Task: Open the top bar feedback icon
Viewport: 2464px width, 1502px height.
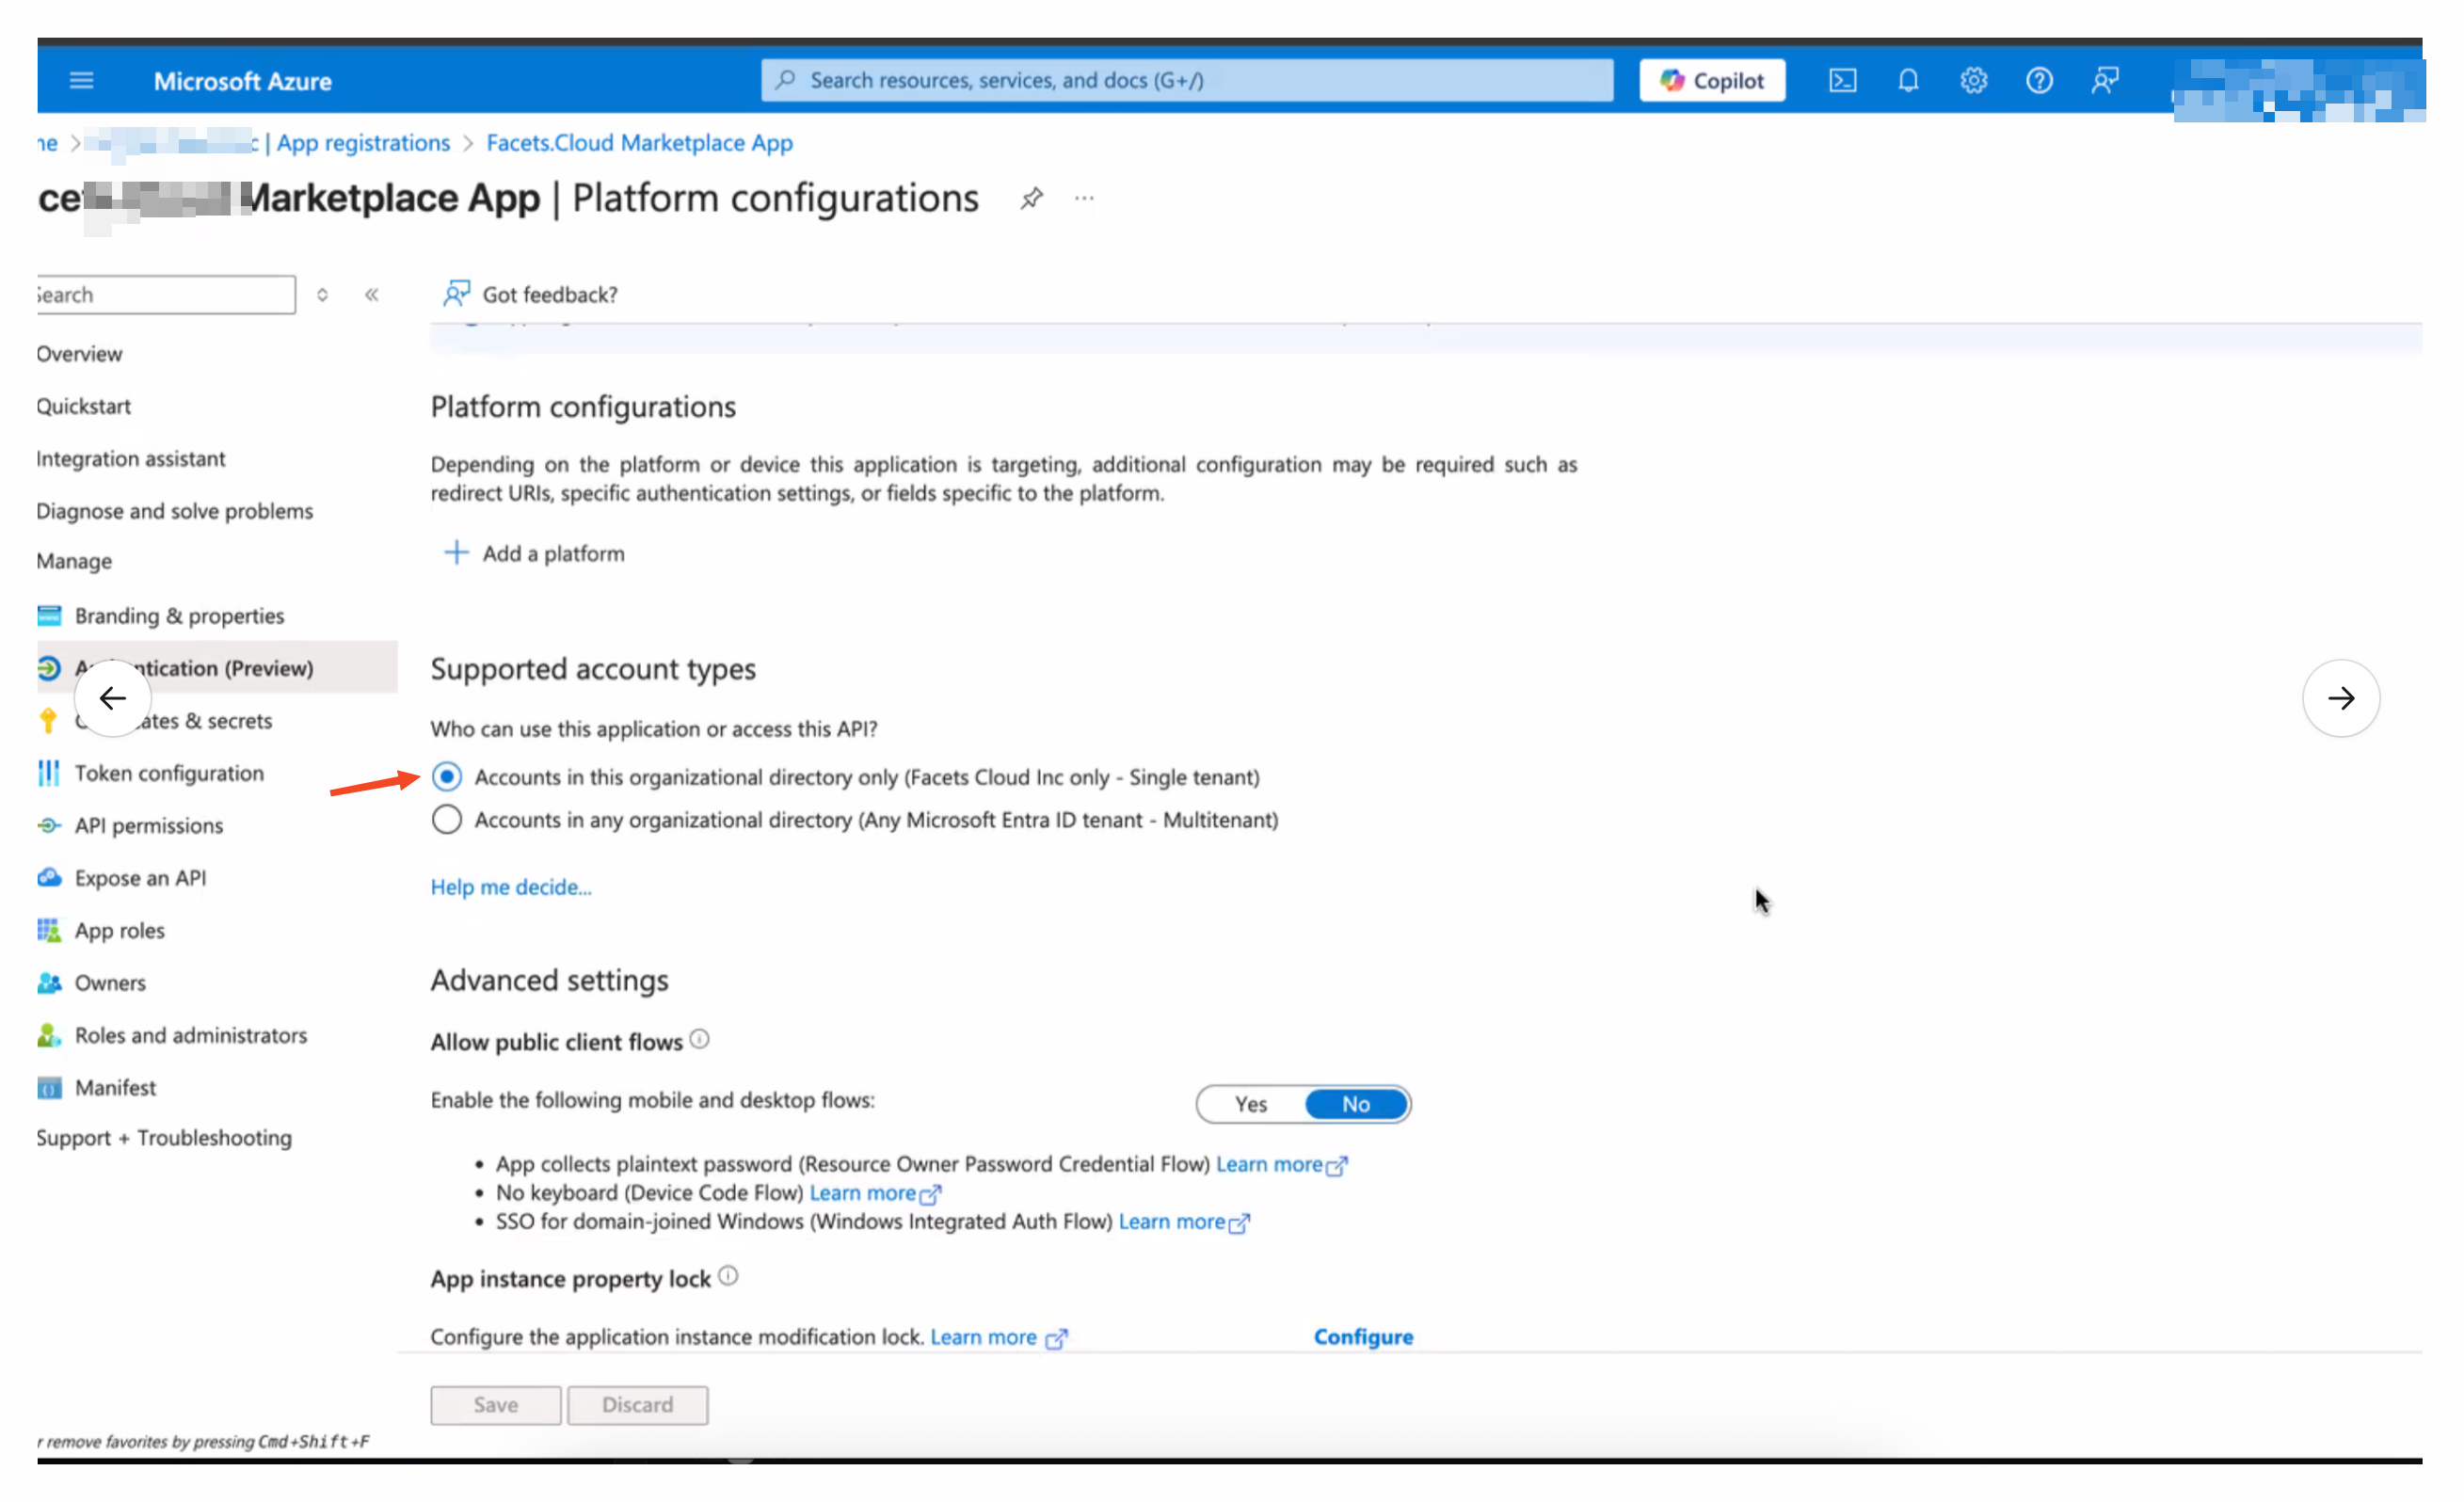Action: (x=2105, y=80)
